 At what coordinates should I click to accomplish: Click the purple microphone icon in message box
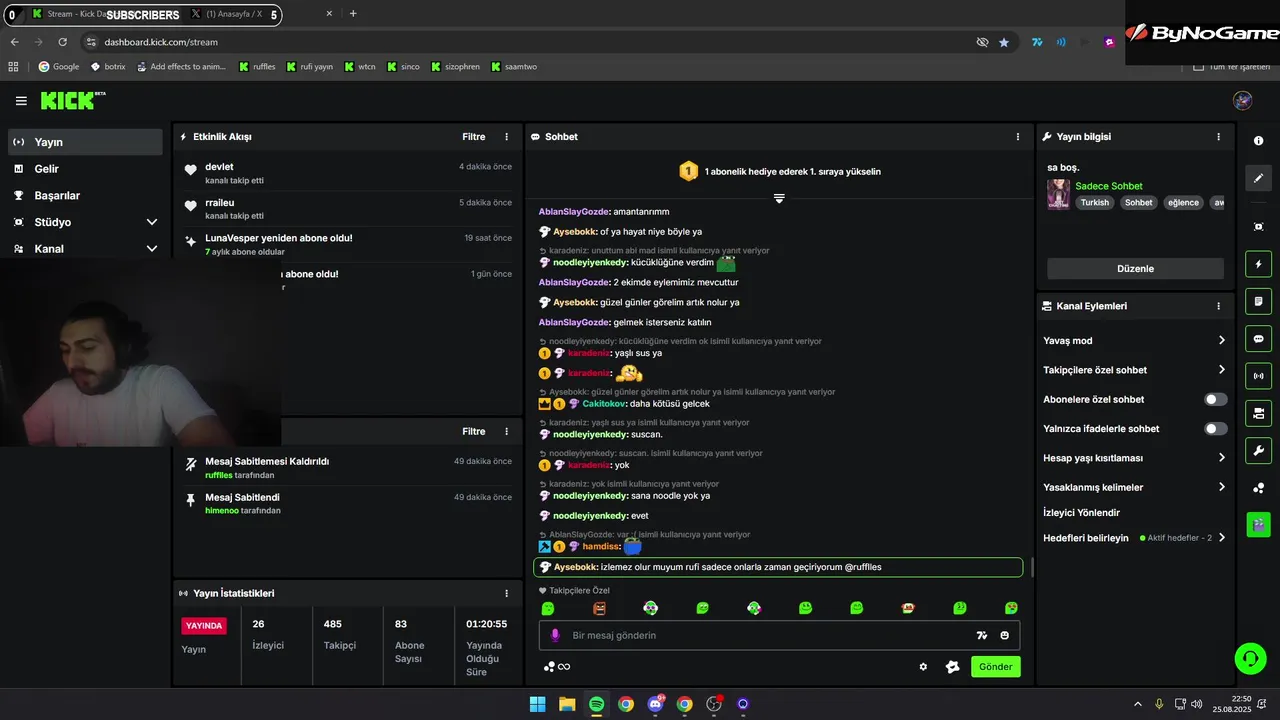coord(555,635)
